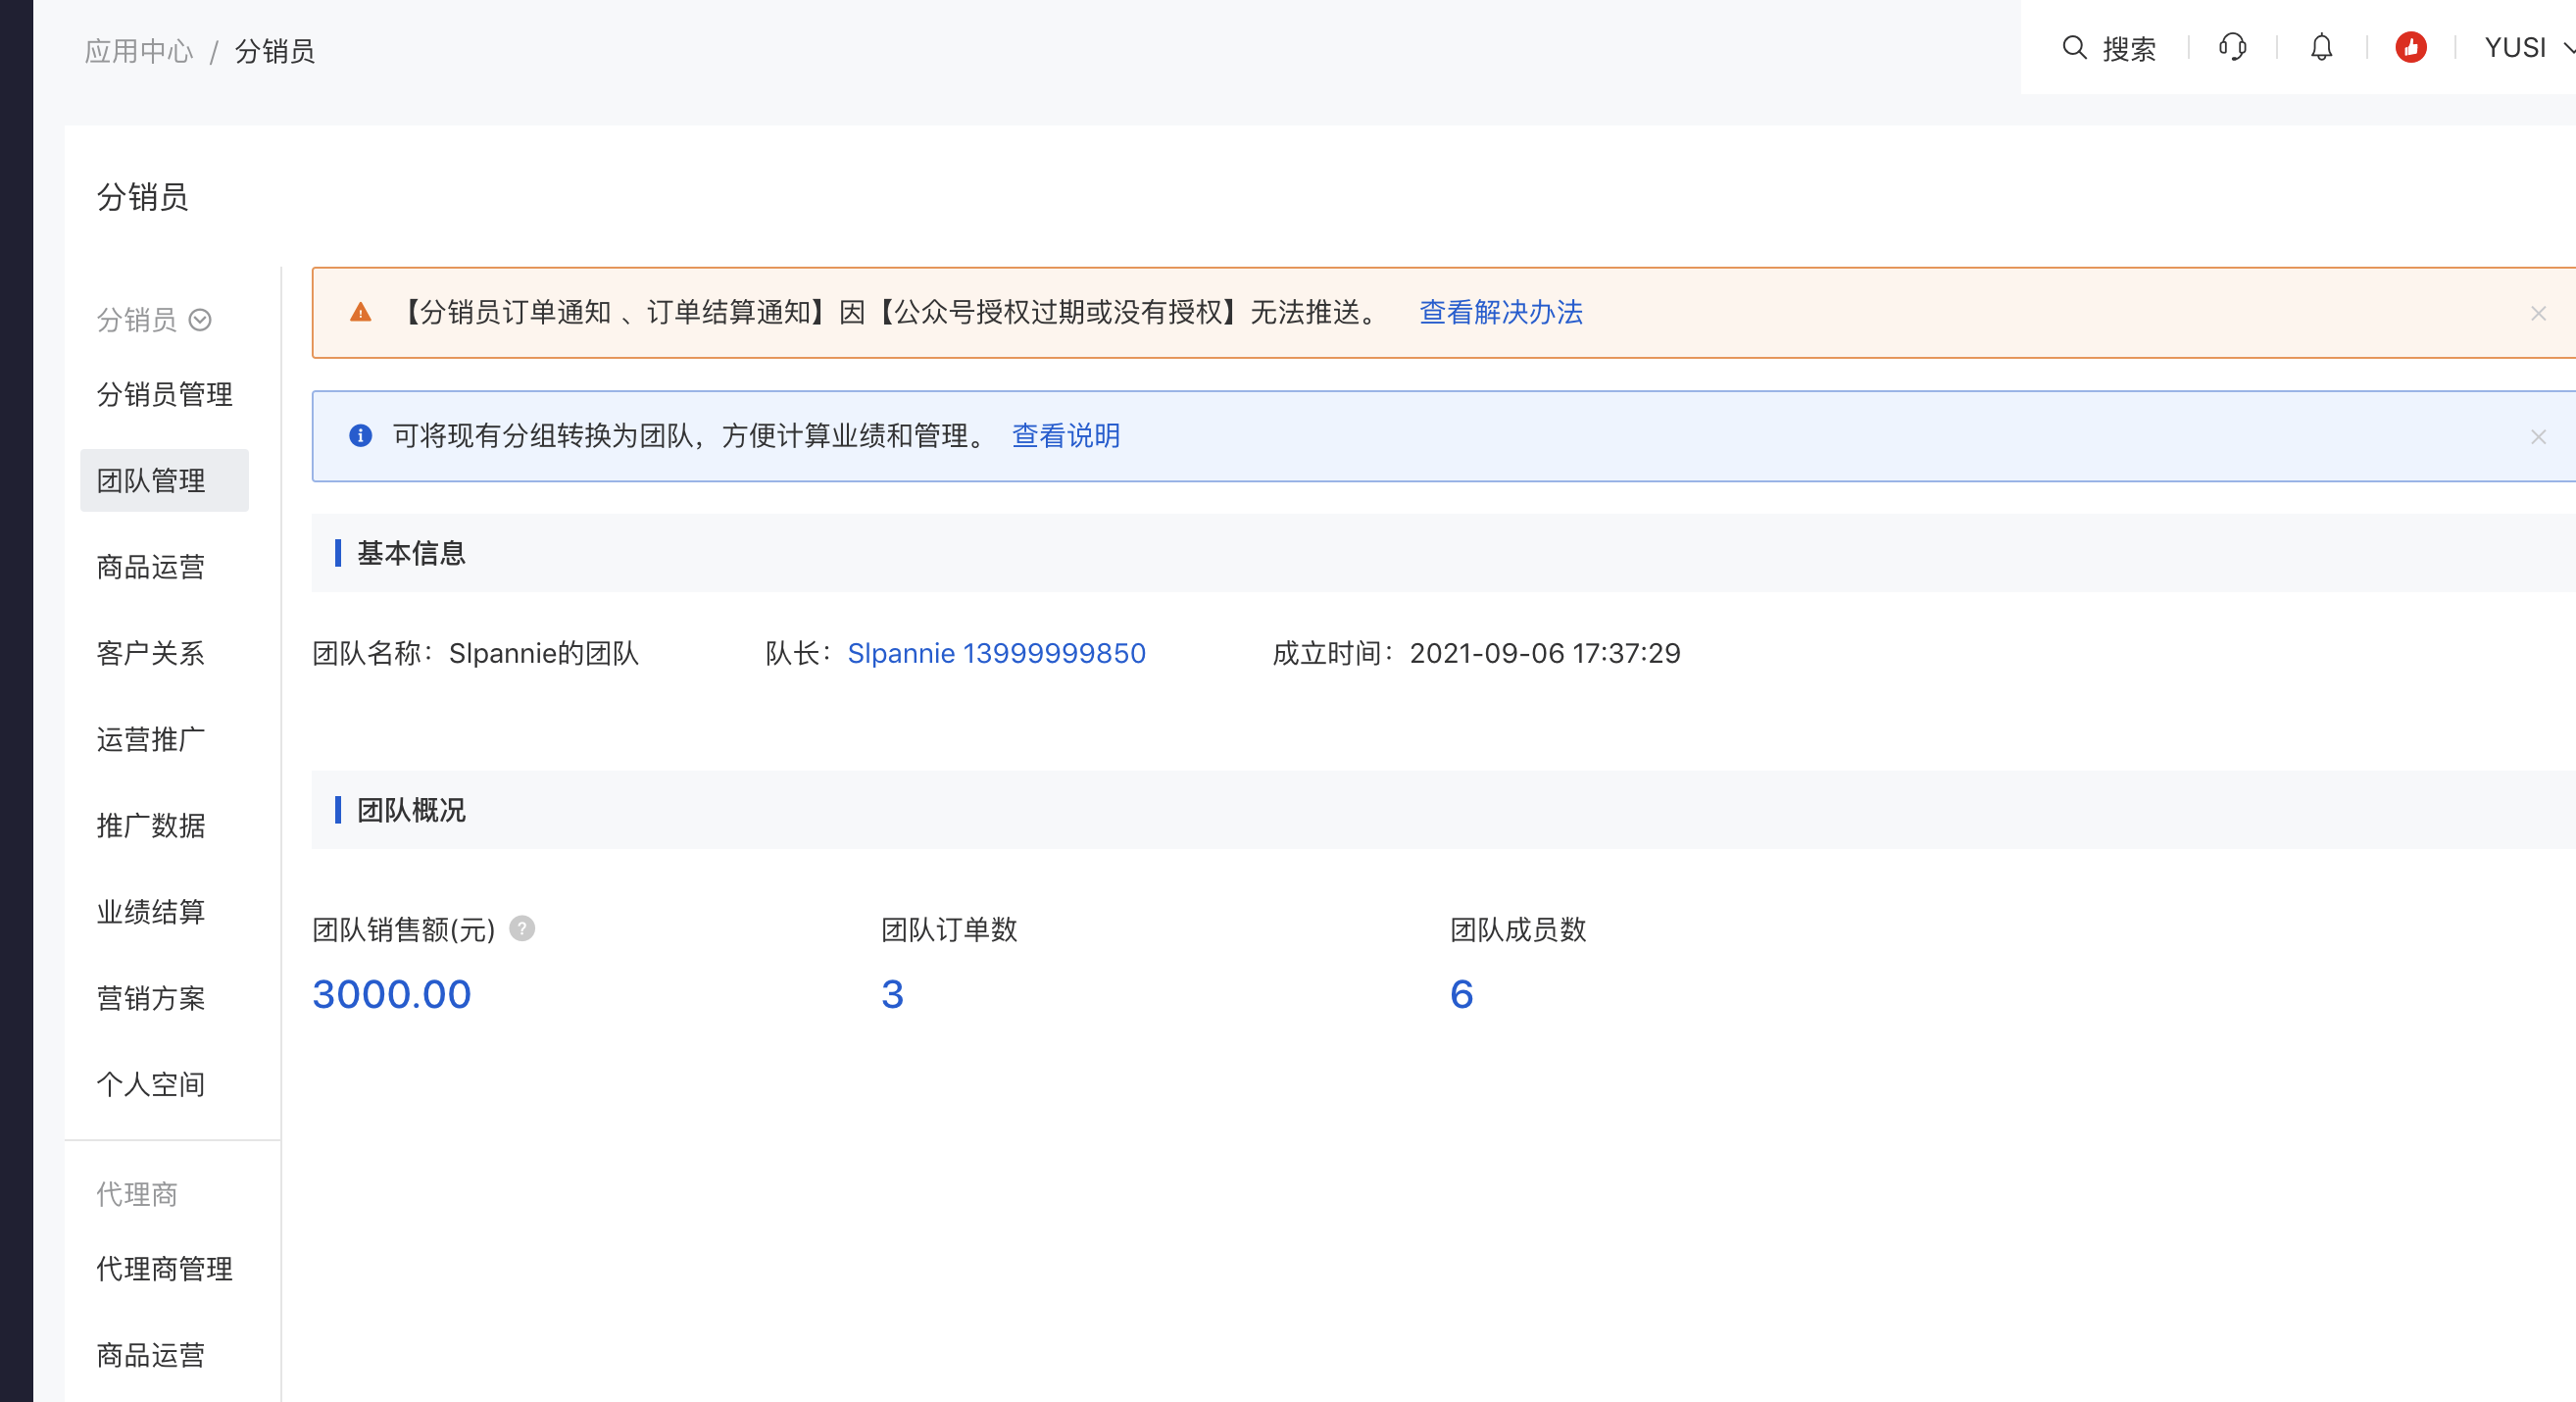Screen dimensions: 2576x1402
Task: Dismiss the orange warning banner
Action: tap(2537, 314)
